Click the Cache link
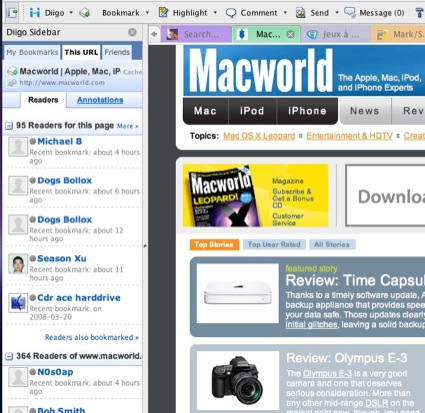The height and width of the screenshot is (413, 425). pos(132,72)
